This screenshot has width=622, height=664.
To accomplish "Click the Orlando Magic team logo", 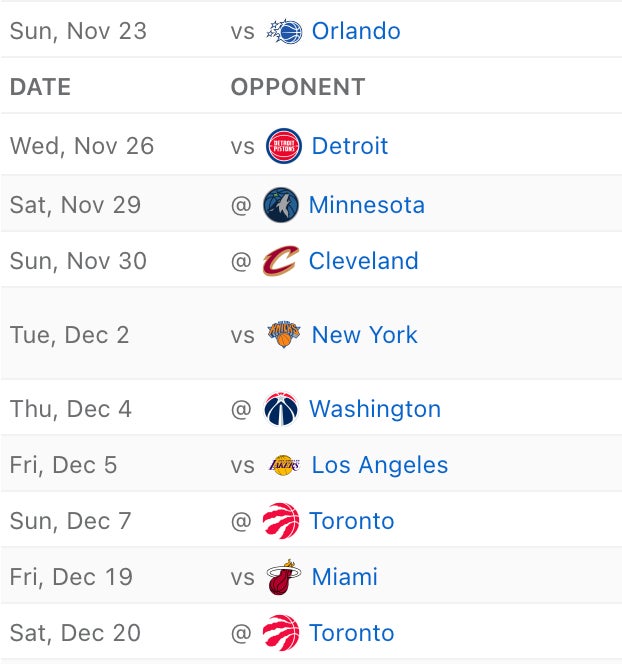I will coord(284,32).
